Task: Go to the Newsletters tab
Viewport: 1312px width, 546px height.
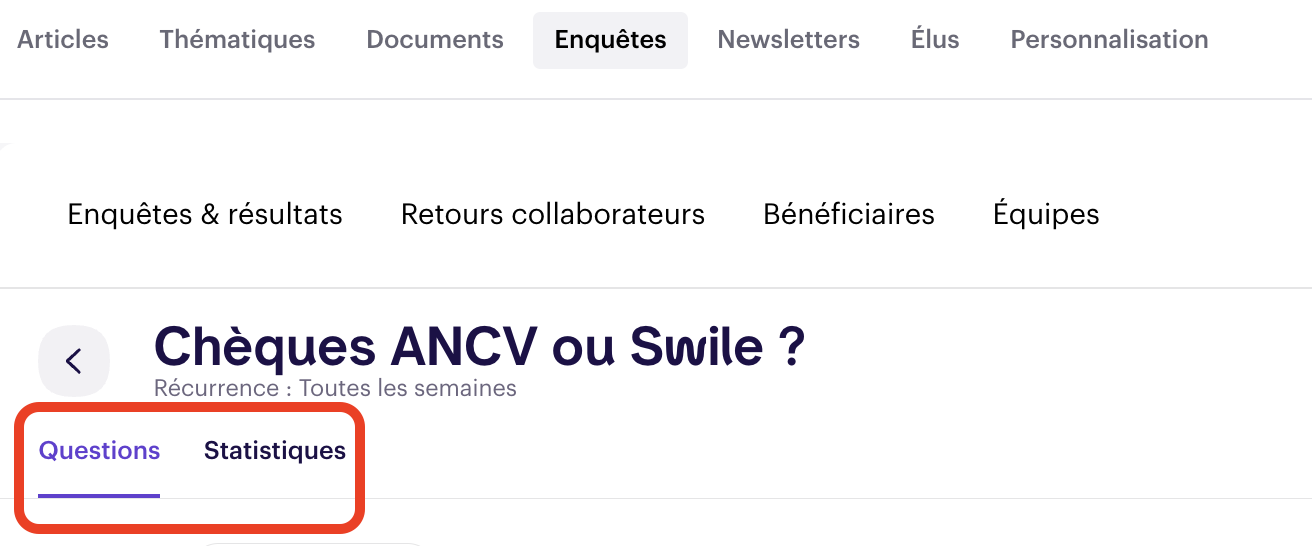Action: tap(789, 40)
